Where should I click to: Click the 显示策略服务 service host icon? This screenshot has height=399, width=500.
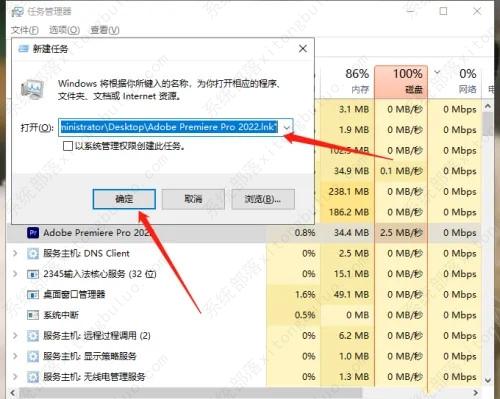[33, 356]
